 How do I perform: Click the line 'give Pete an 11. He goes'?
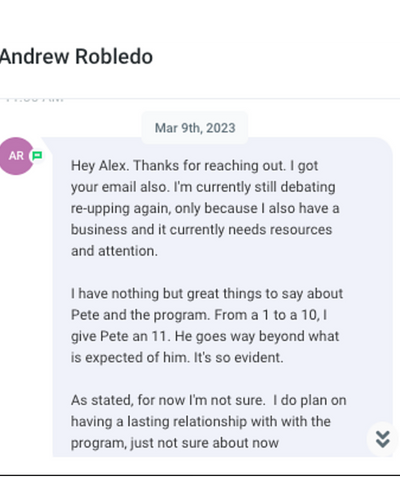pyautogui.click(x=205, y=336)
